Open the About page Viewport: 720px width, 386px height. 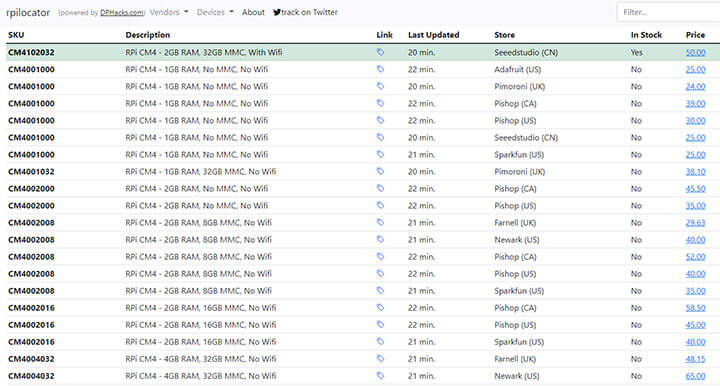(253, 12)
